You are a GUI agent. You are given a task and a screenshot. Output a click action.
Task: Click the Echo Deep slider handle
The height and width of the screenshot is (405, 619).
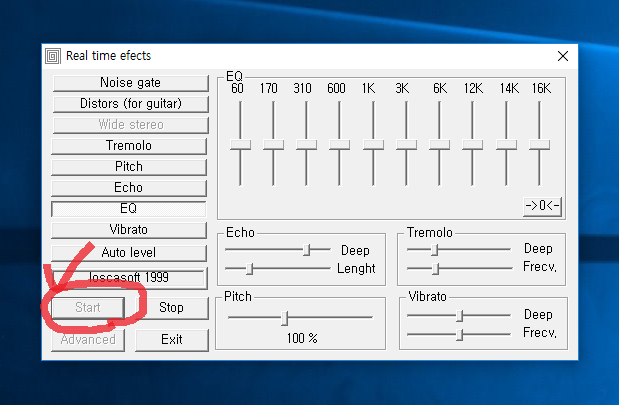point(307,250)
